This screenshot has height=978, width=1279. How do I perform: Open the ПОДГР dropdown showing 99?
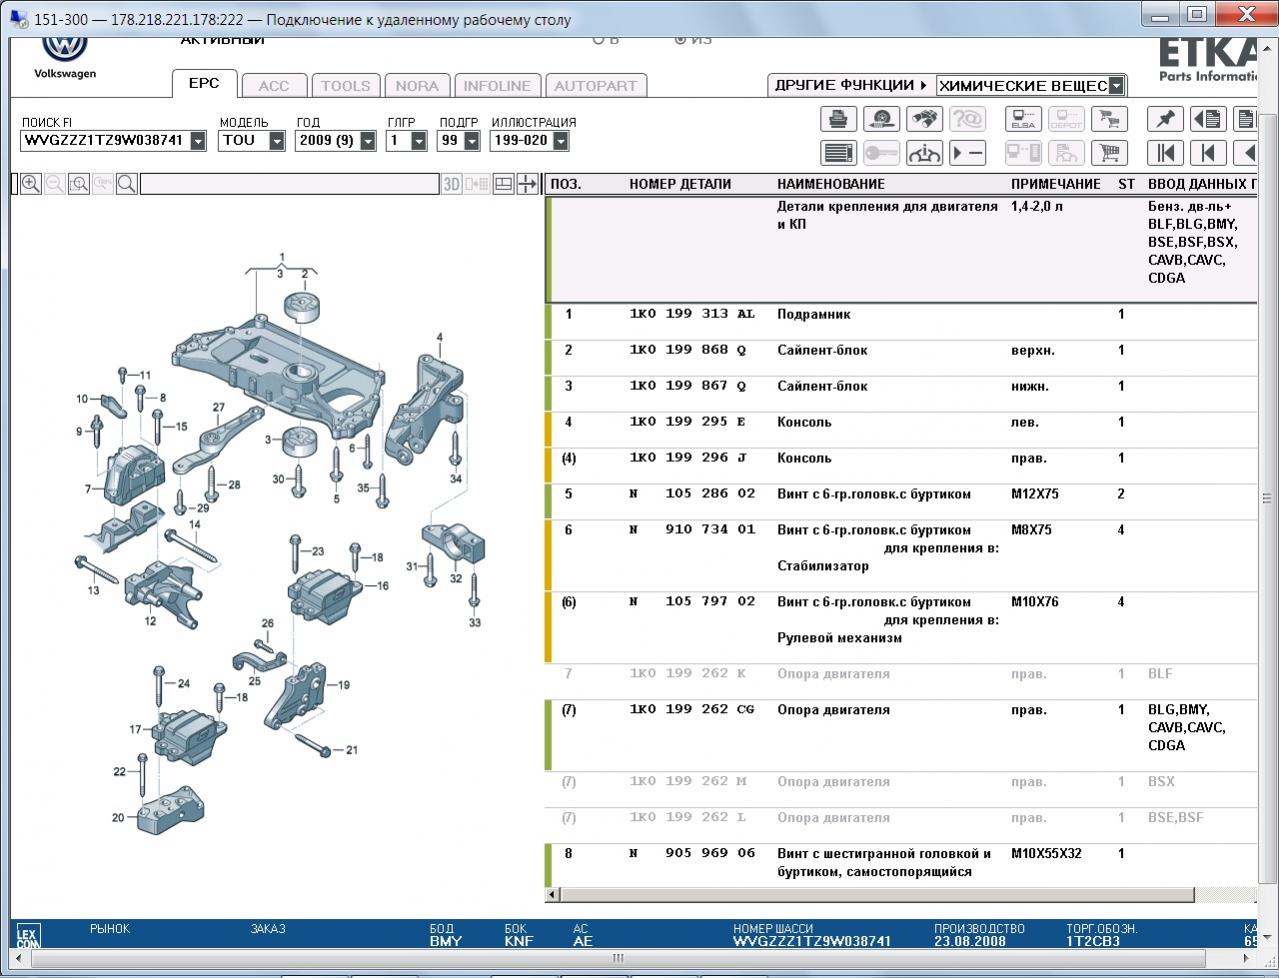tap(471, 141)
